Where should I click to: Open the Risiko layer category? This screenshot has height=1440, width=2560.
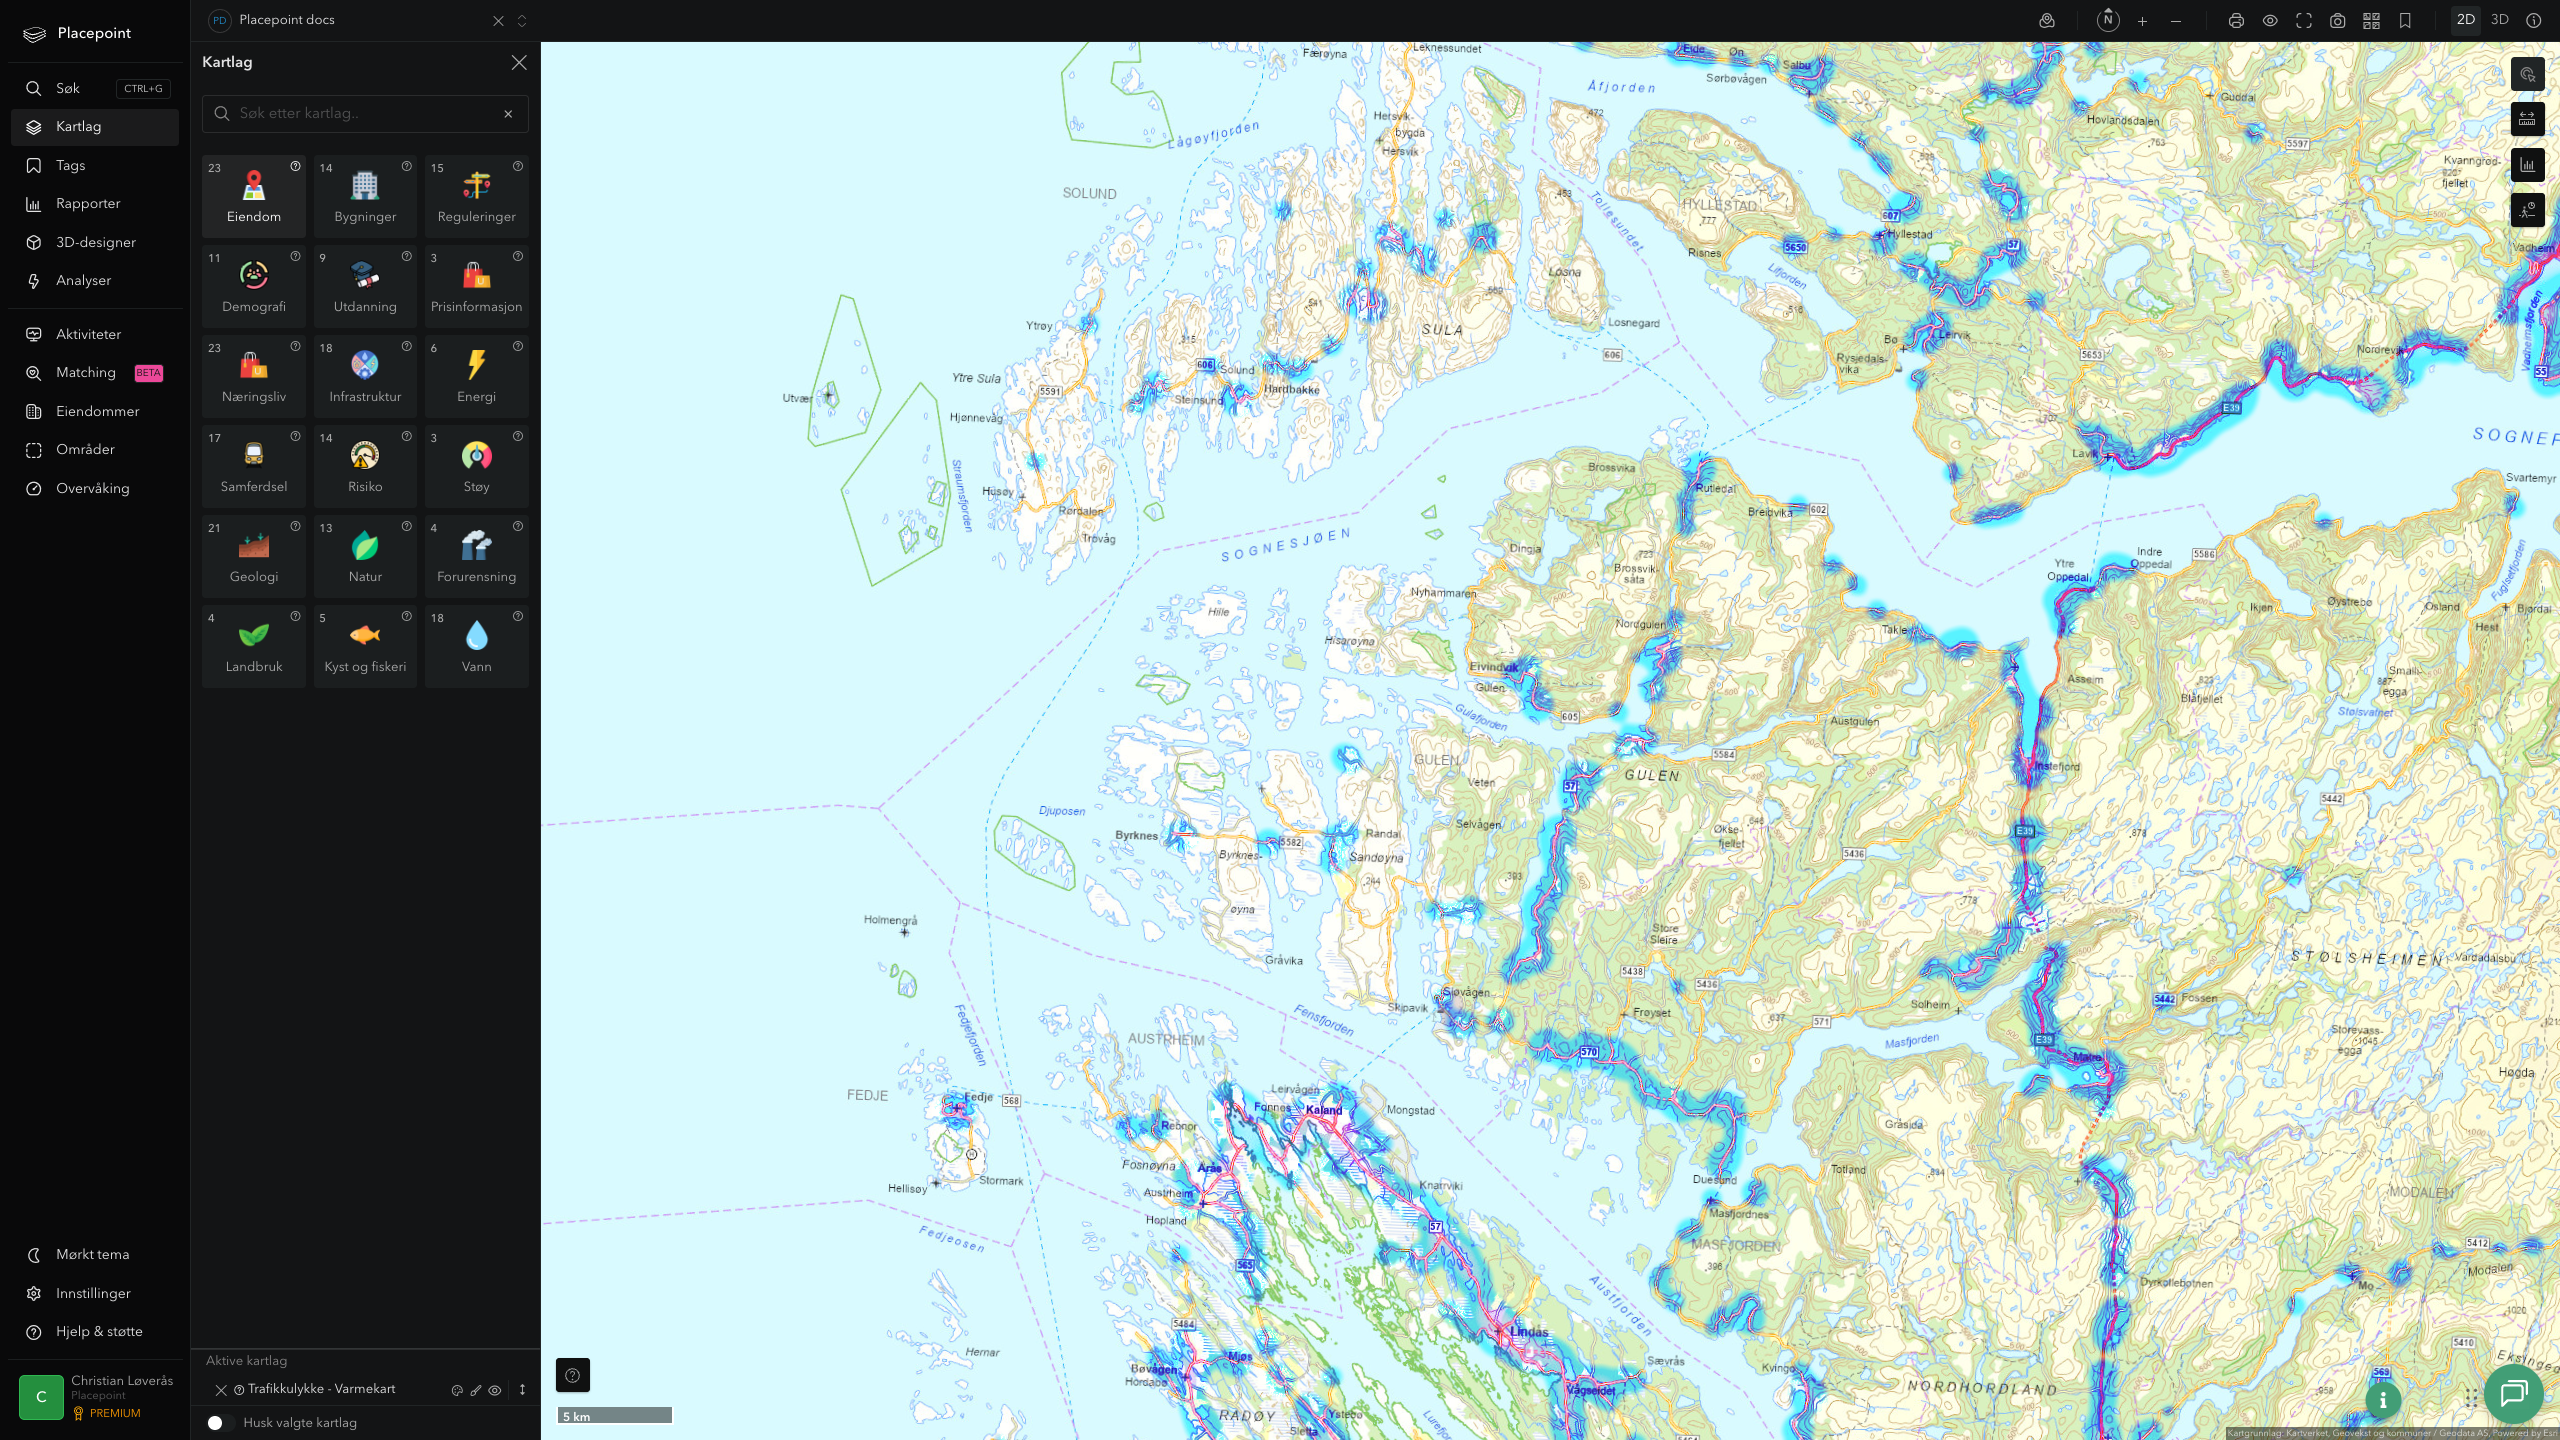365,466
